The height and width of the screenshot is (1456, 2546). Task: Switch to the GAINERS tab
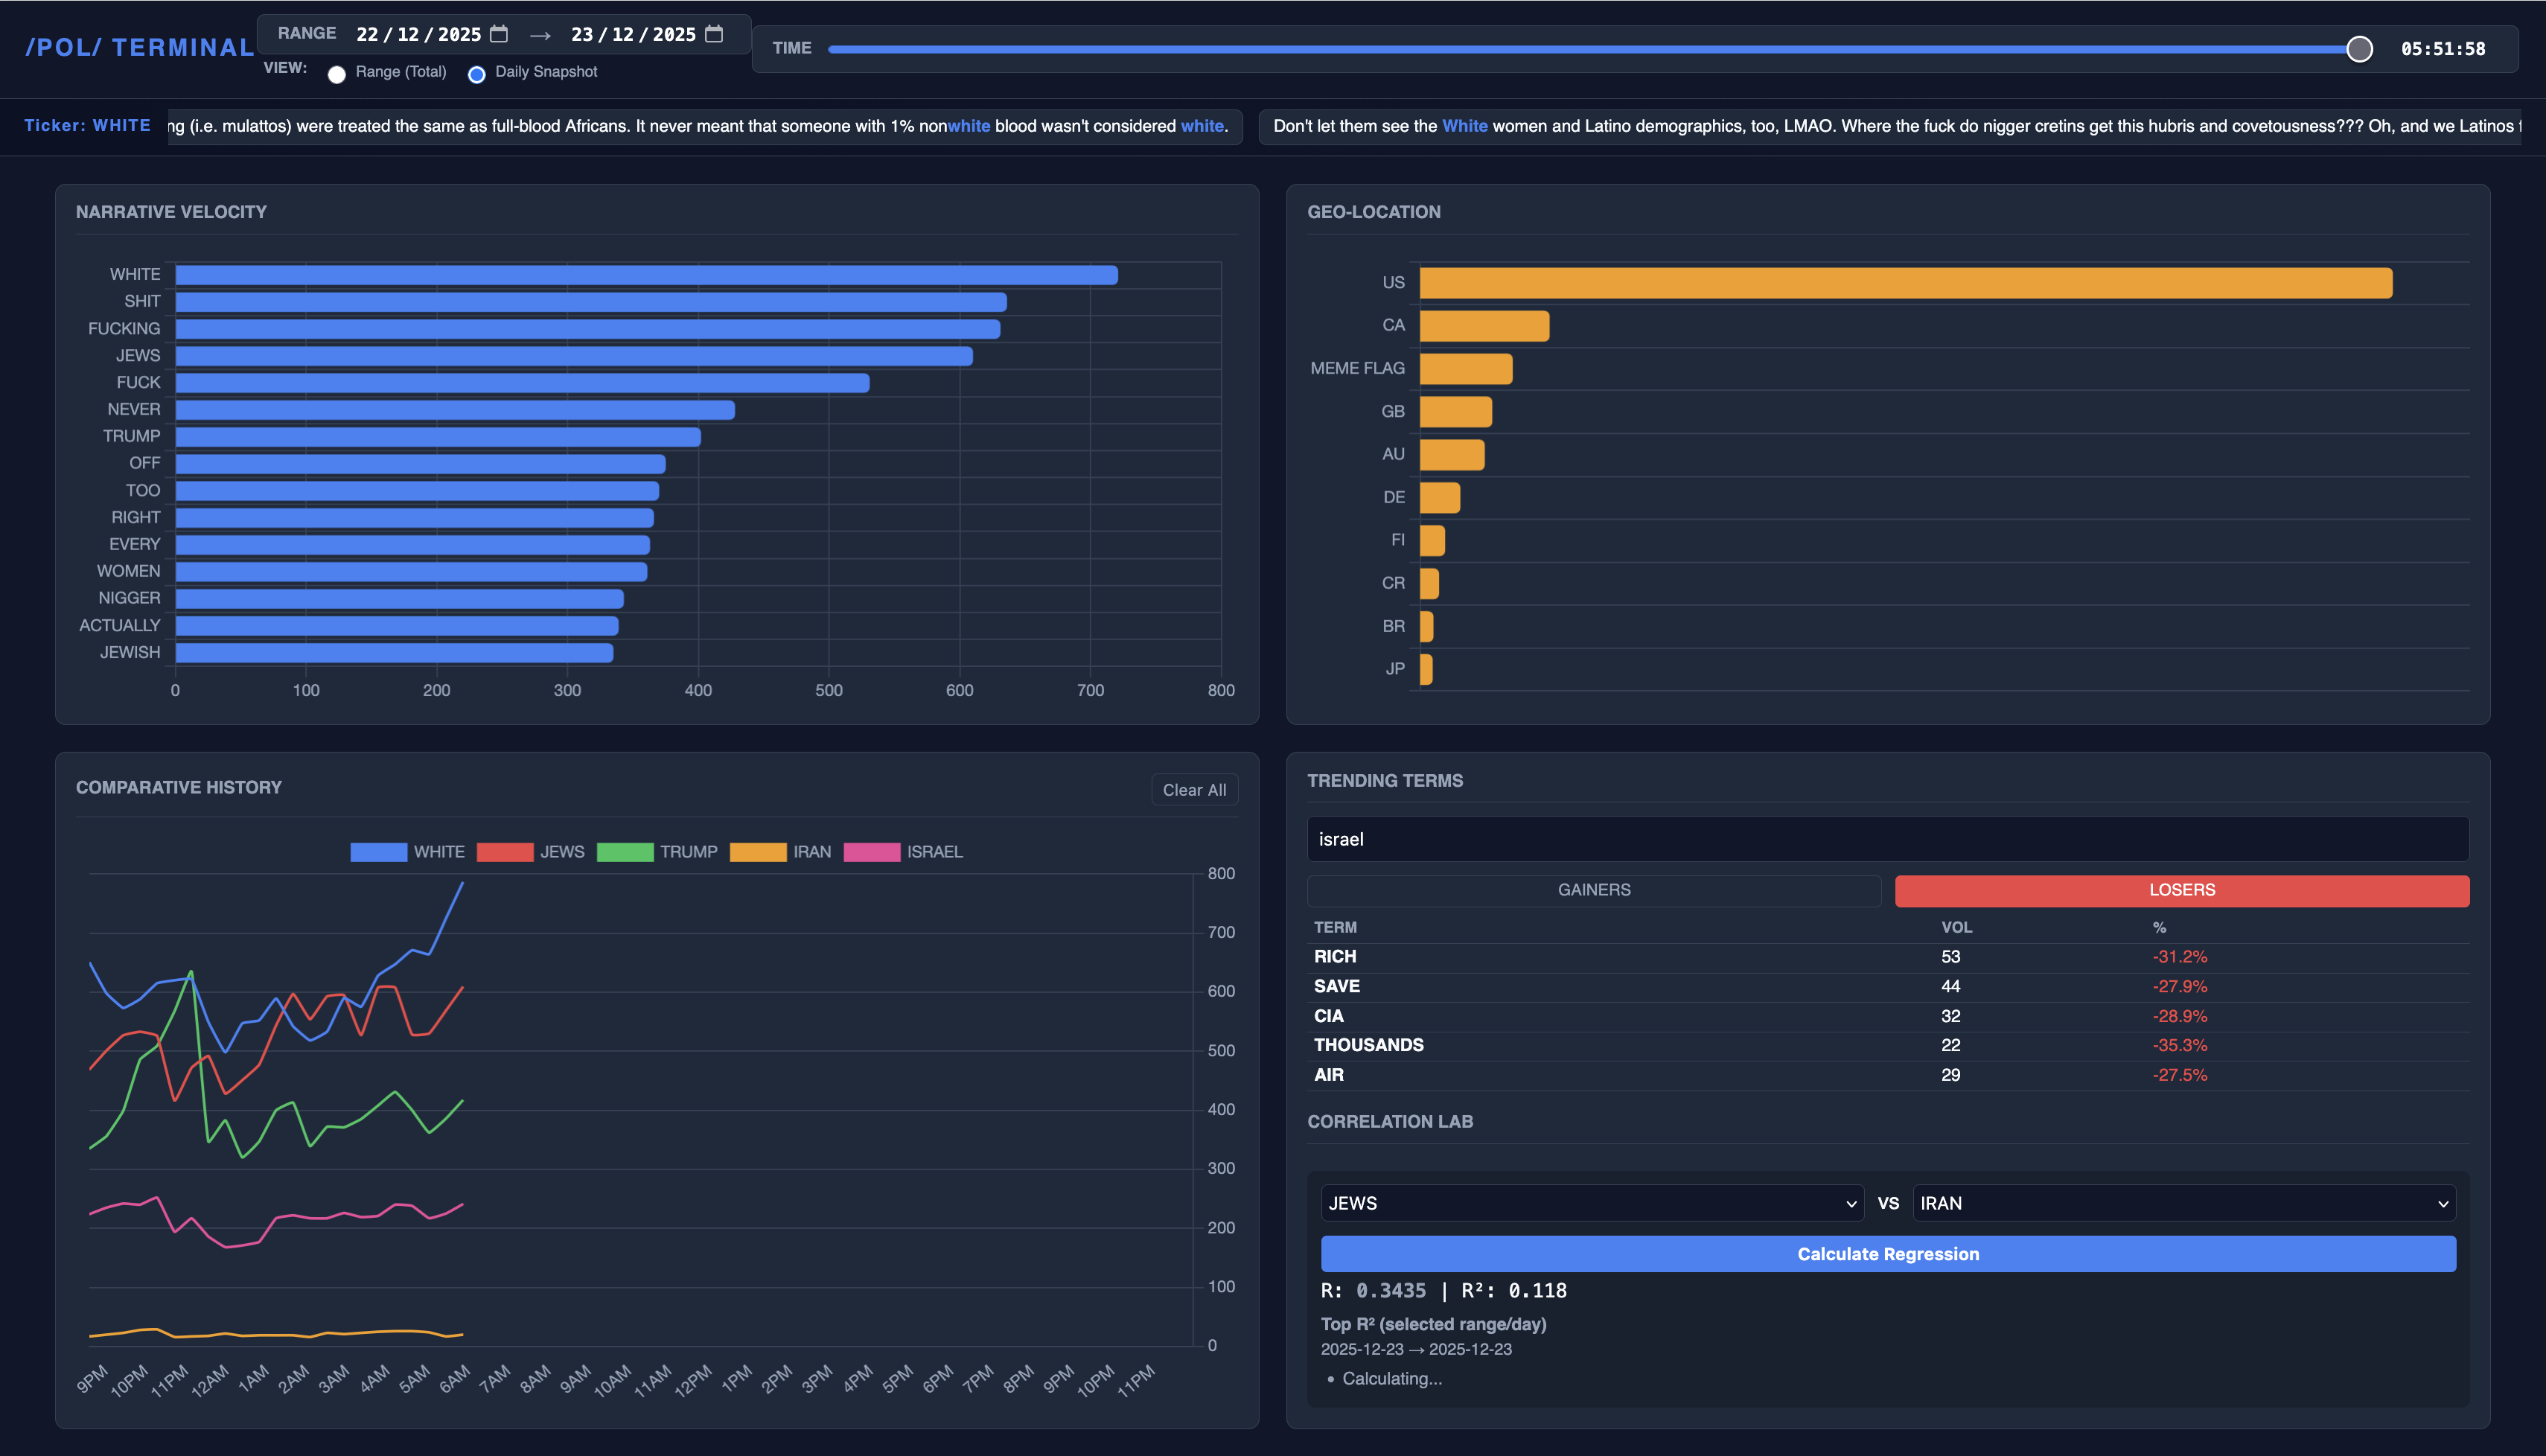tap(1593, 890)
